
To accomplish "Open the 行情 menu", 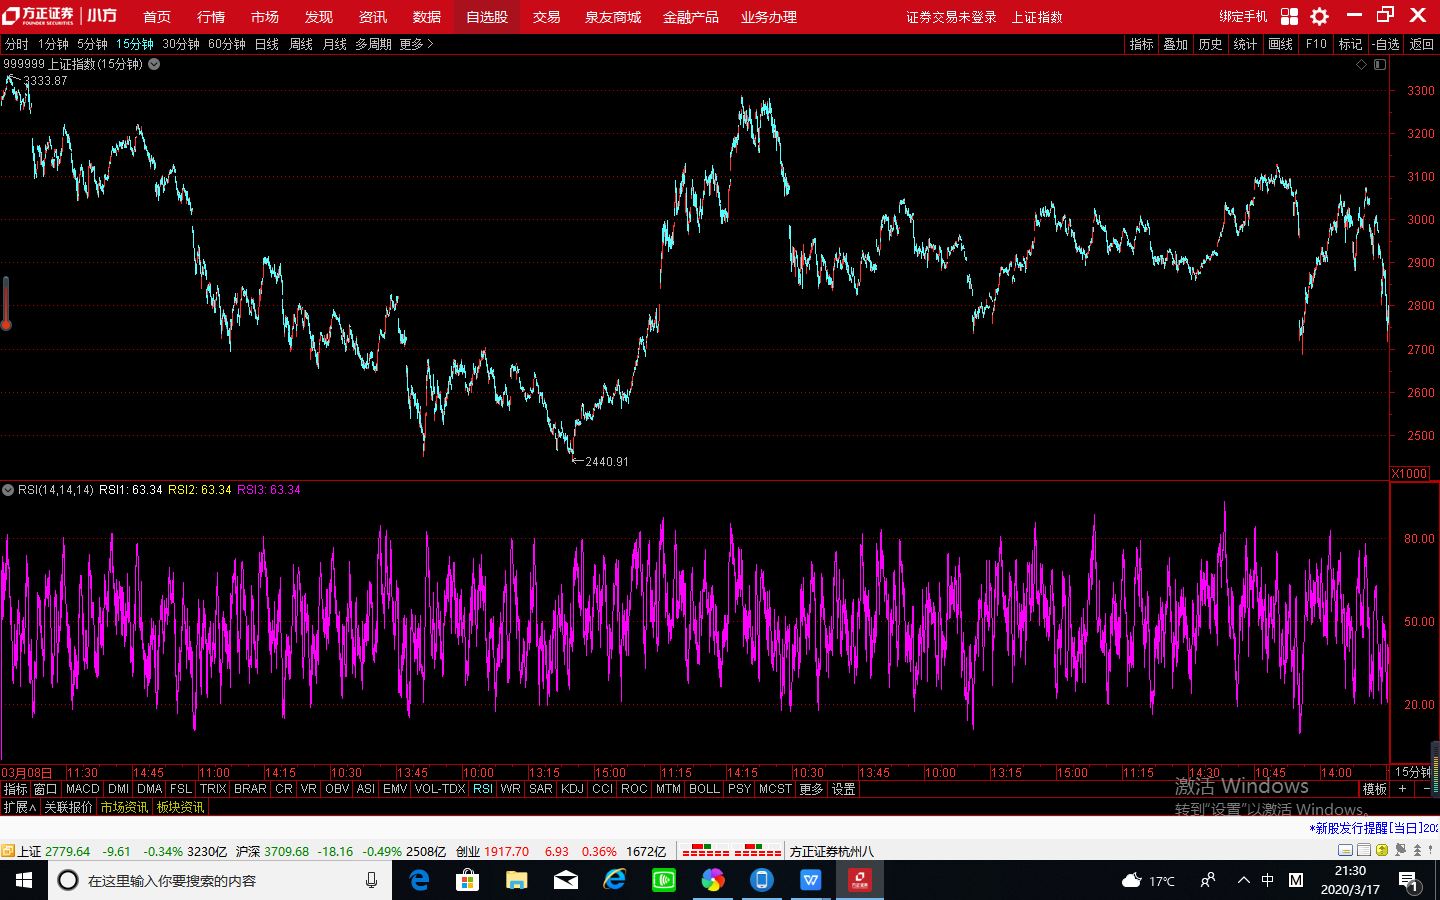I will [x=211, y=17].
